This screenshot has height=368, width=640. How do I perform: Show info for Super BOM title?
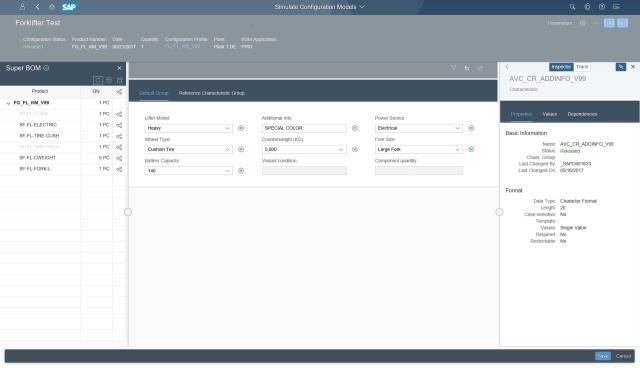click(x=46, y=68)
